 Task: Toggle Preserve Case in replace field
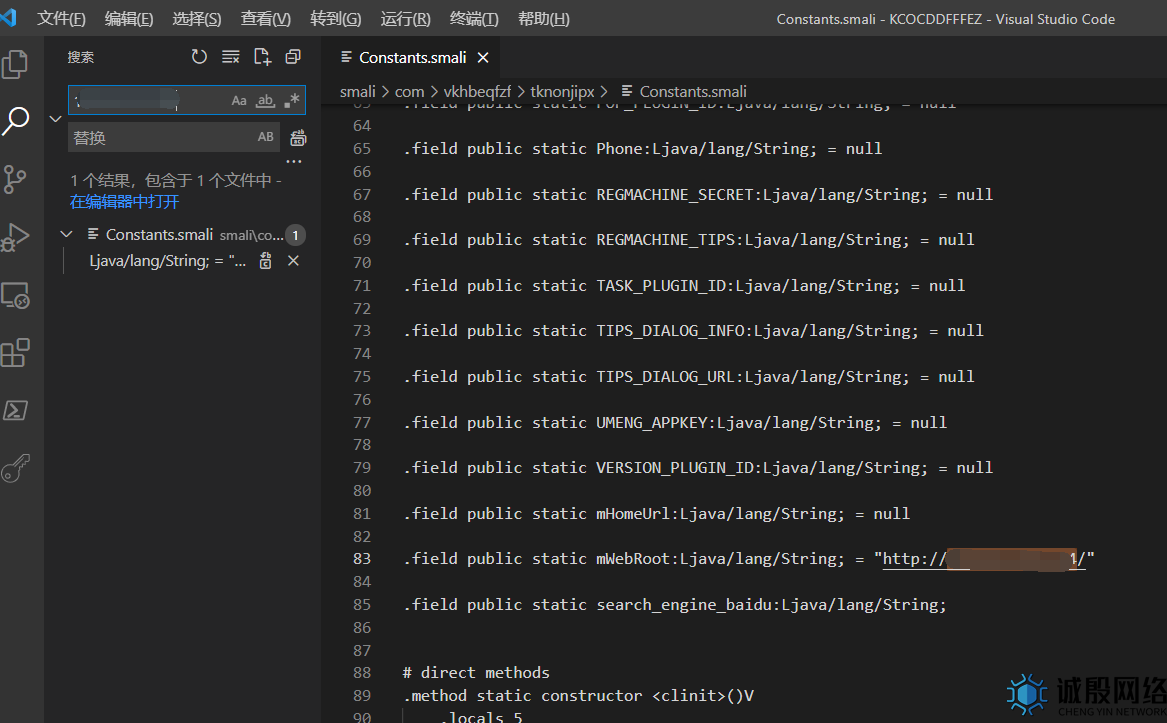pos(265,137)
